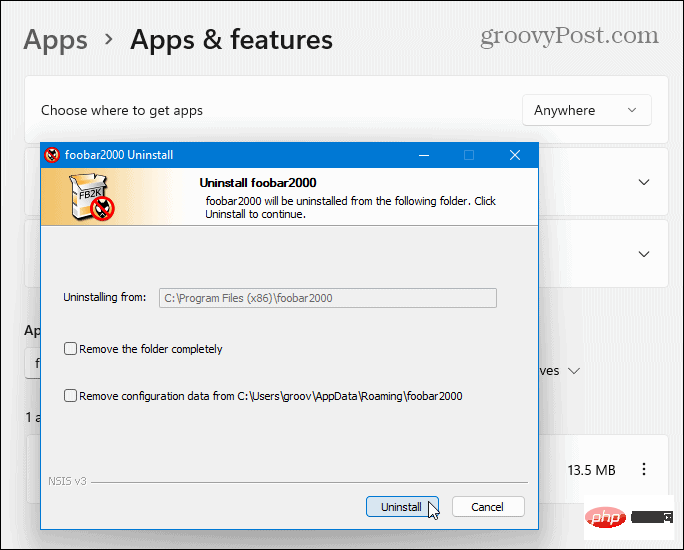Open the three-dot menu beside 13.5 MB
Image resolution: width=684 pixels, height=550 pixels.
click(x=644, y=469)
